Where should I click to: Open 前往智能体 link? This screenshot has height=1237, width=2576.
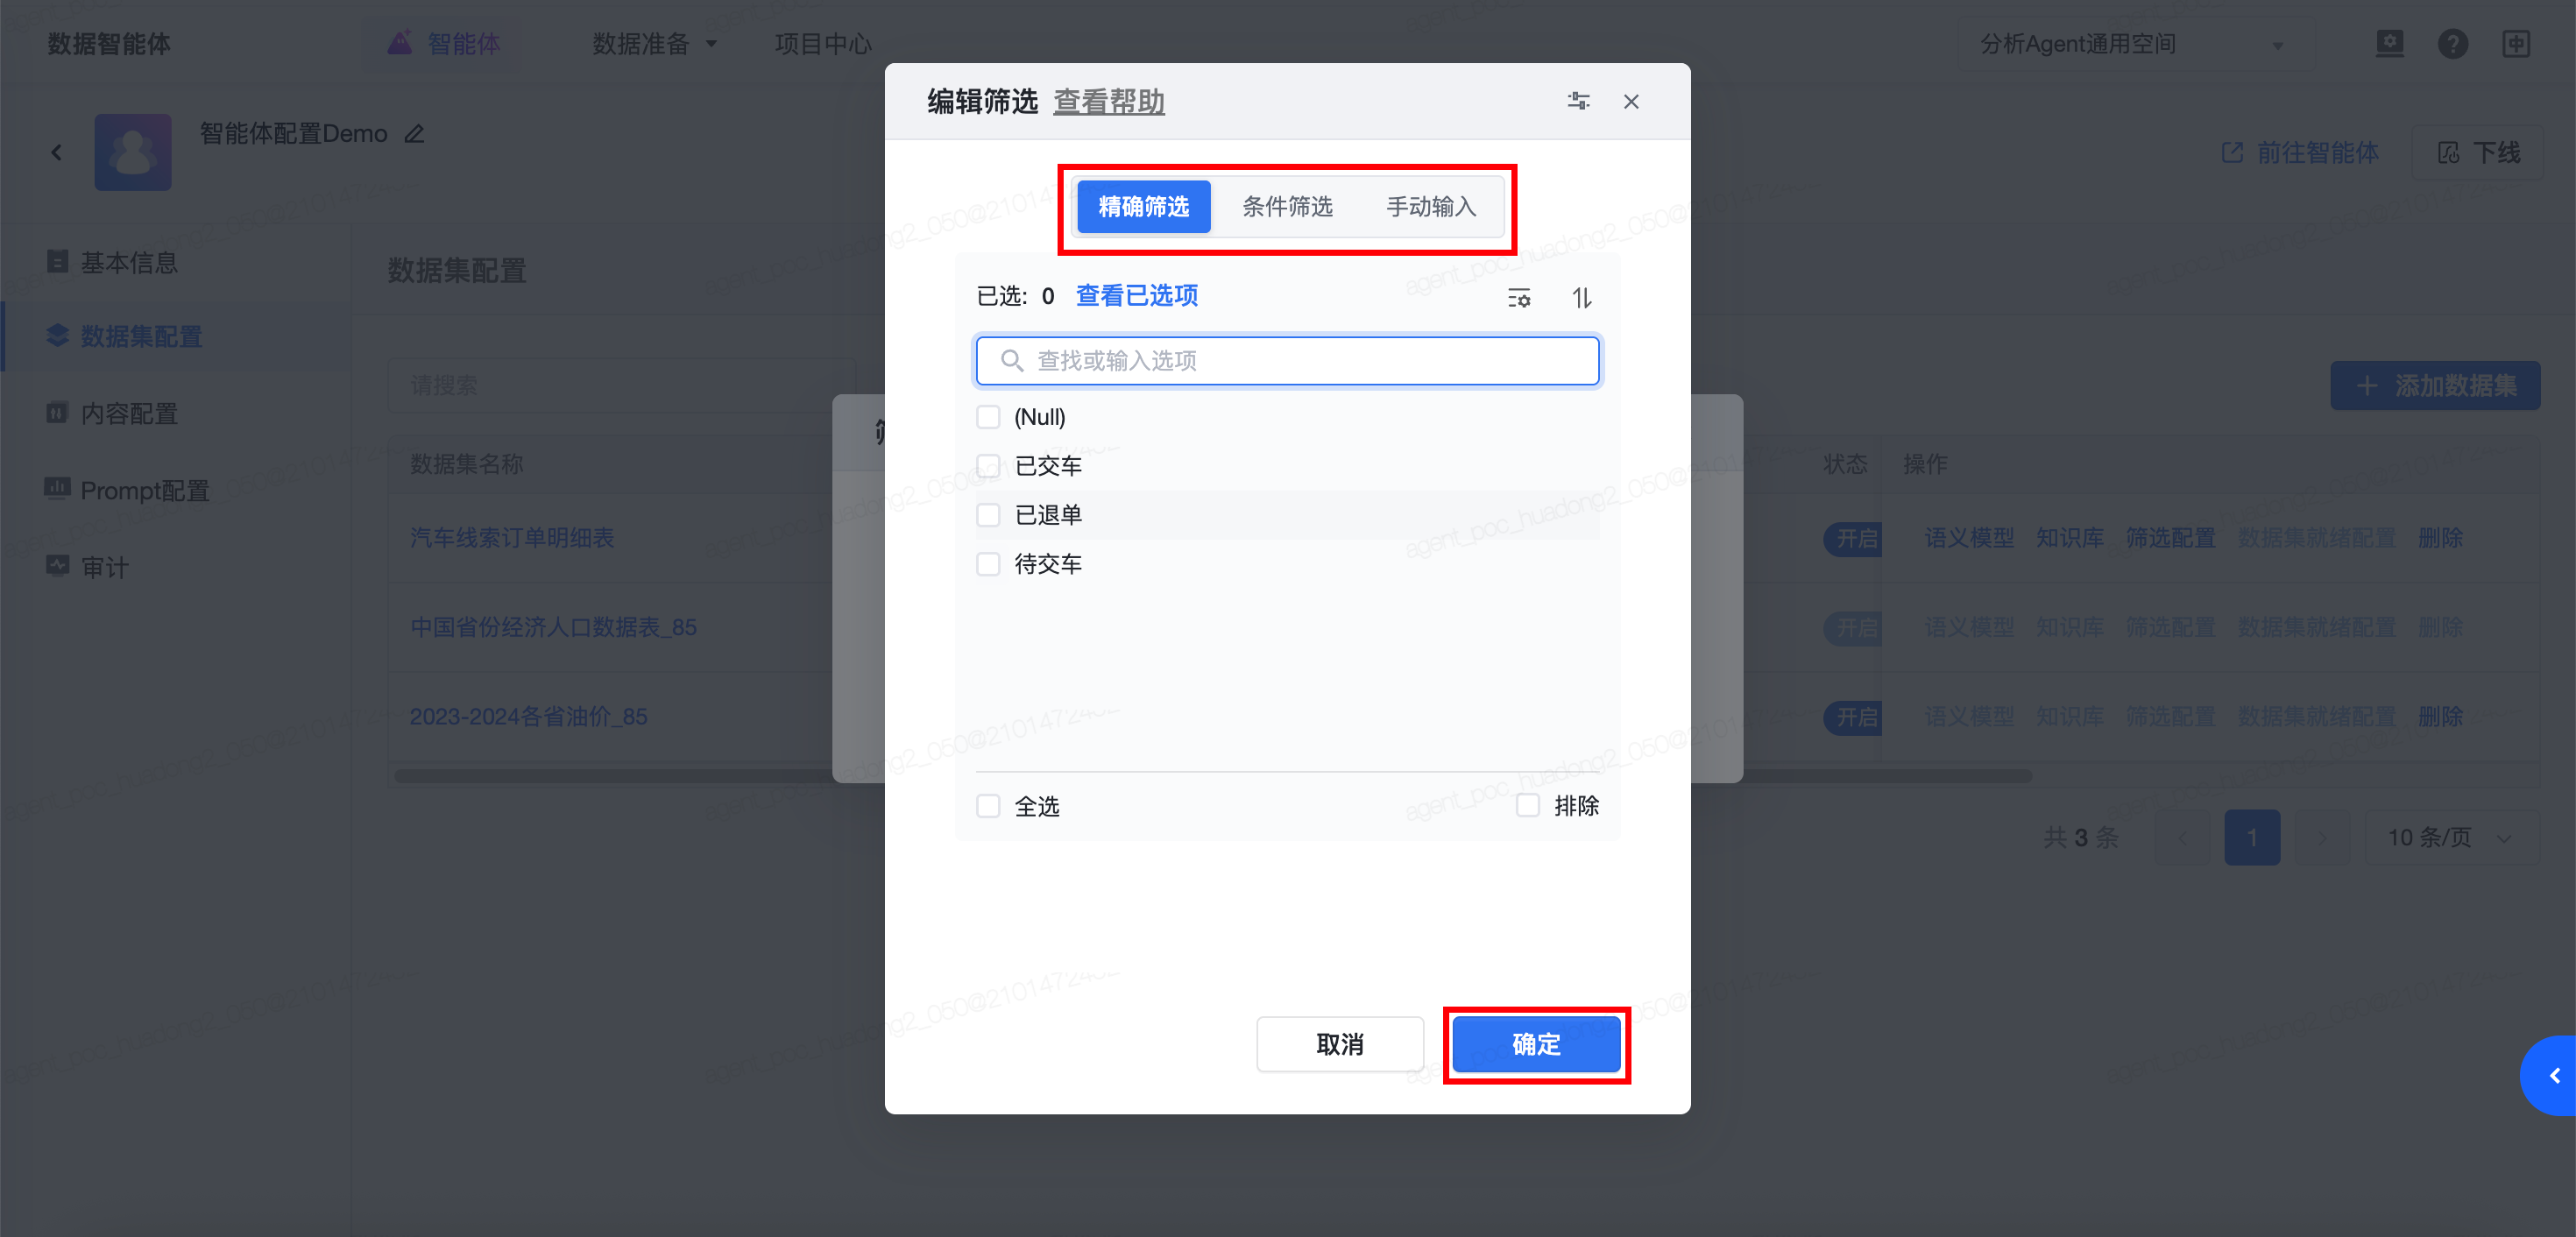point(2300,152)
